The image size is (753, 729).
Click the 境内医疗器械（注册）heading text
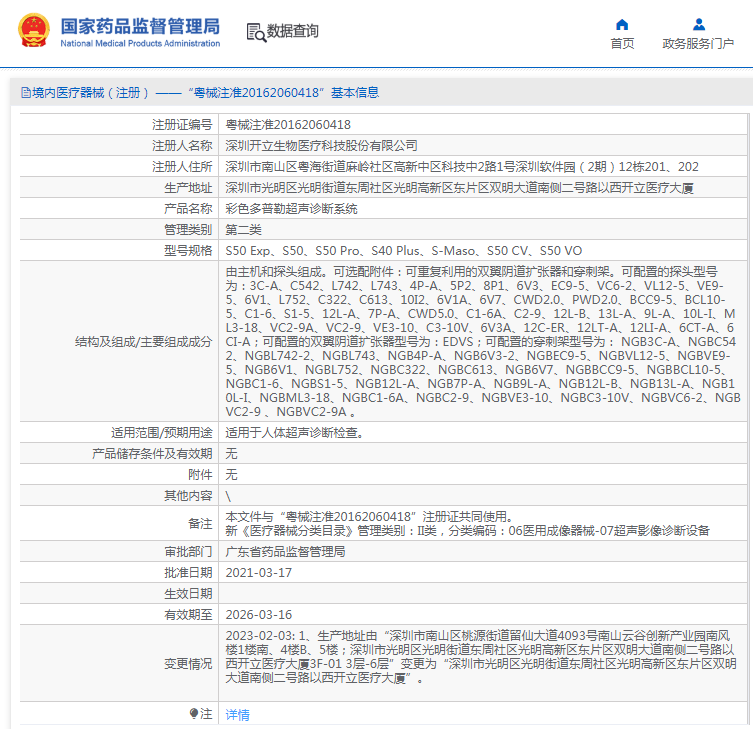(90, 93)
